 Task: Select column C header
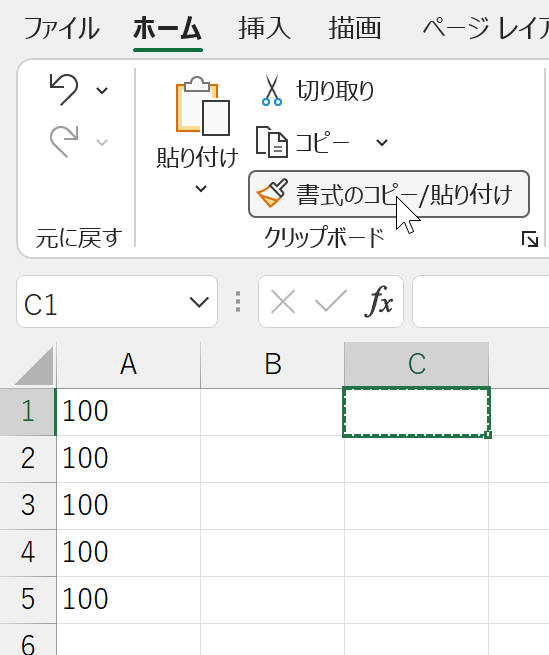click(417, 365)
